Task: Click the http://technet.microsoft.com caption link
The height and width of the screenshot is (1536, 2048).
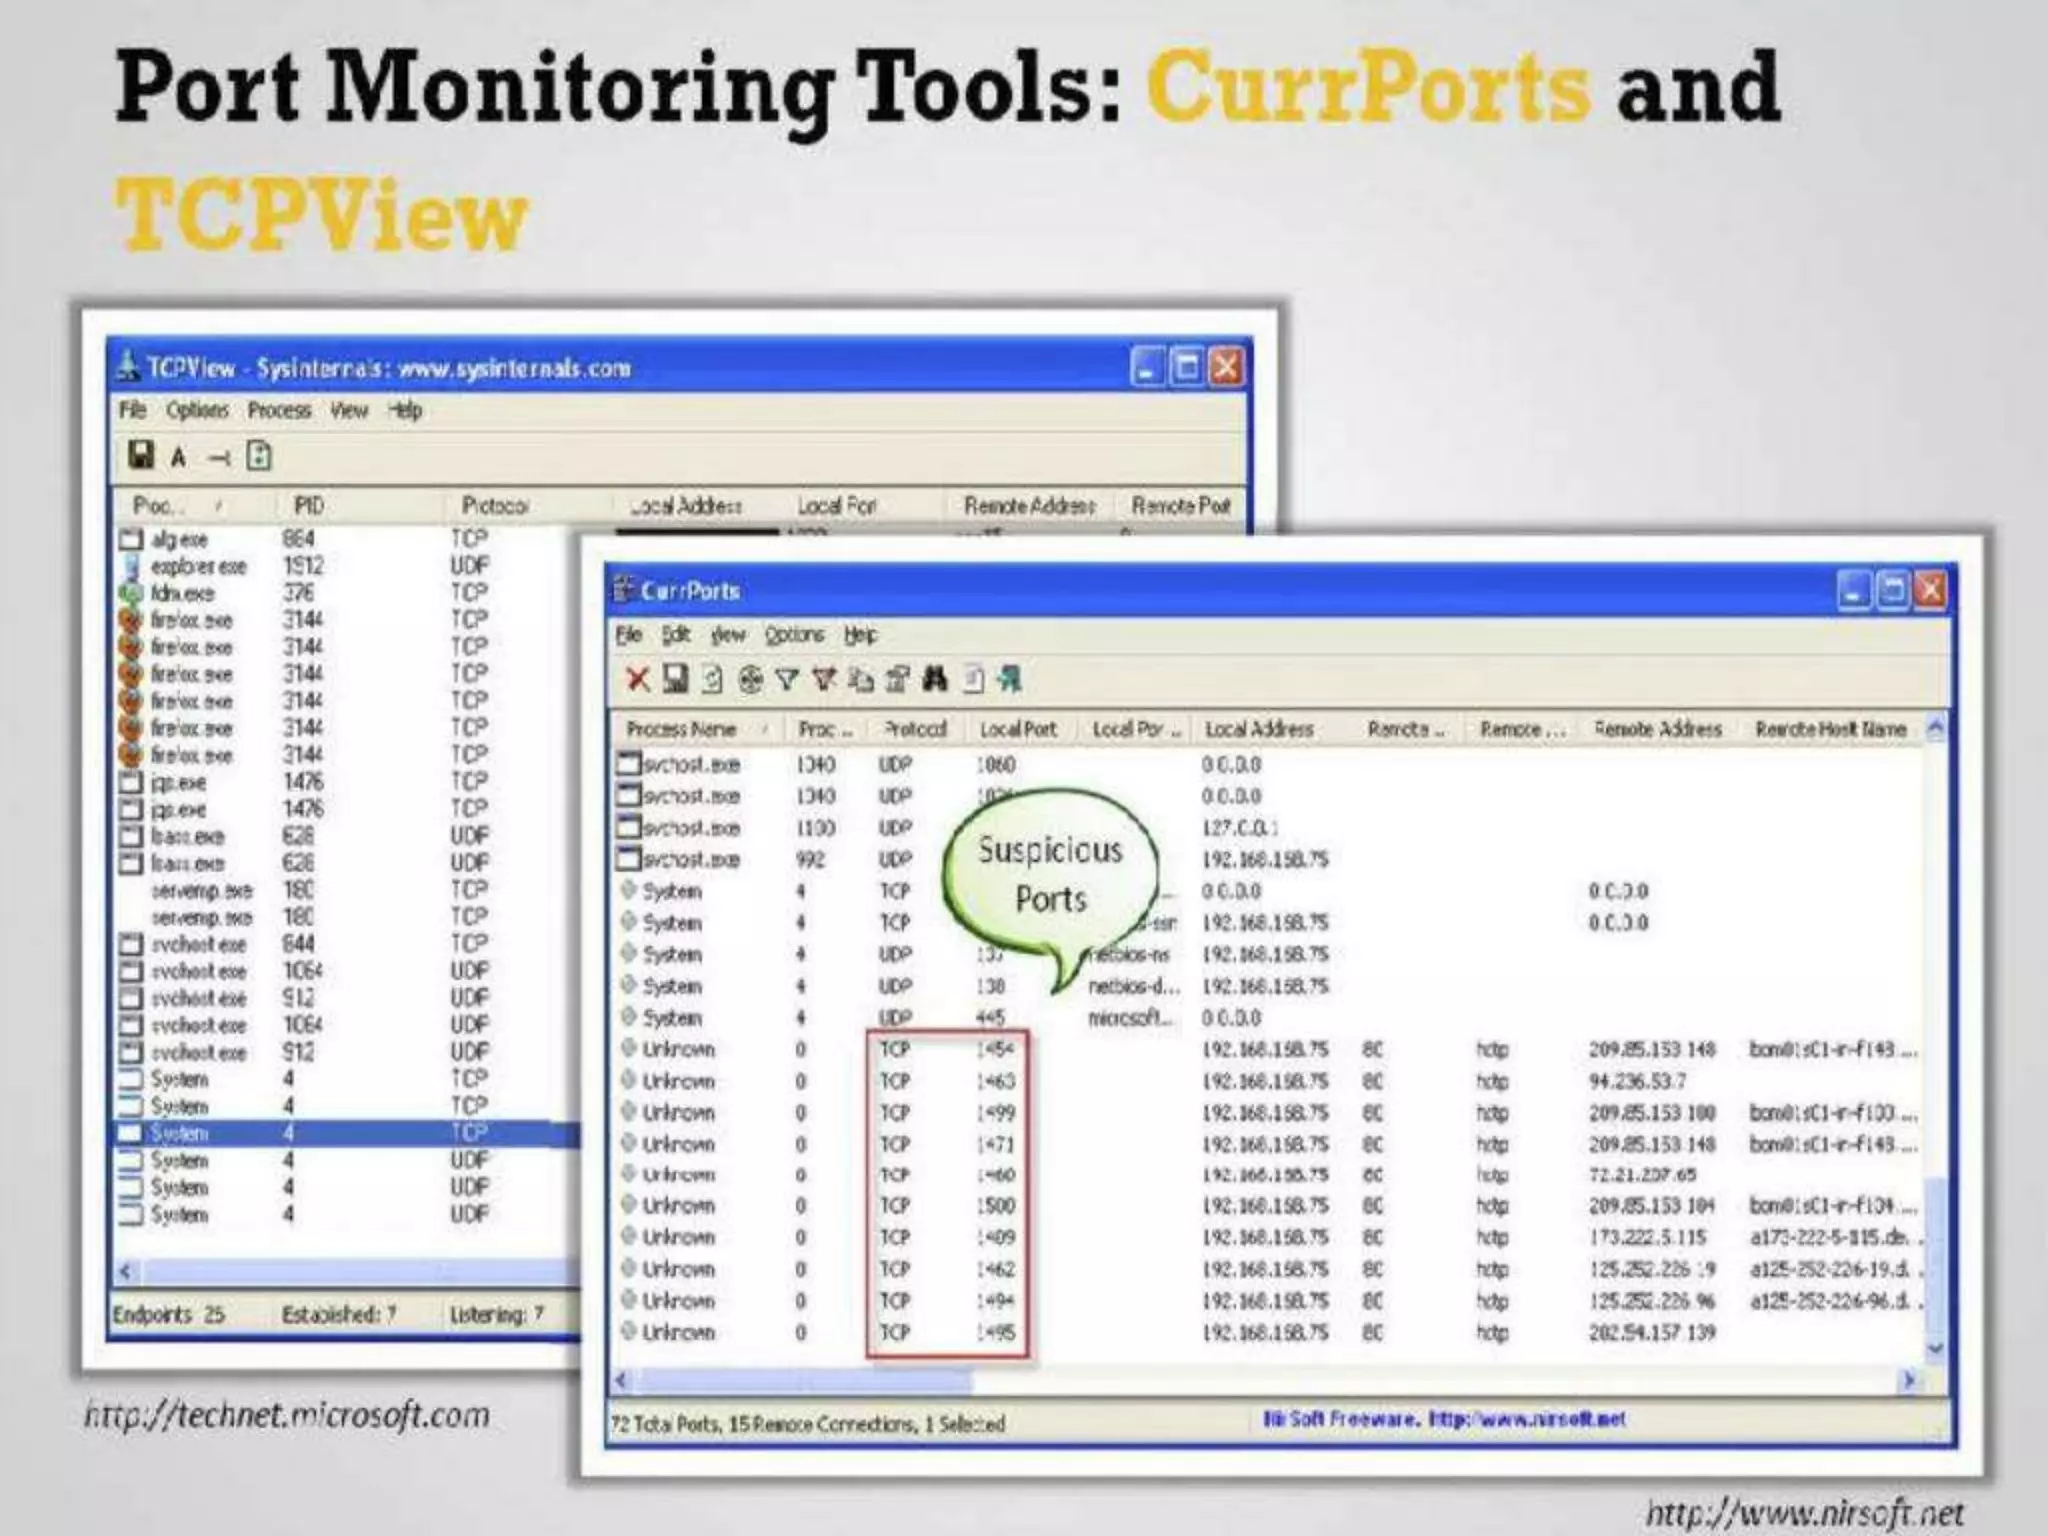Action: [288, 1414]
